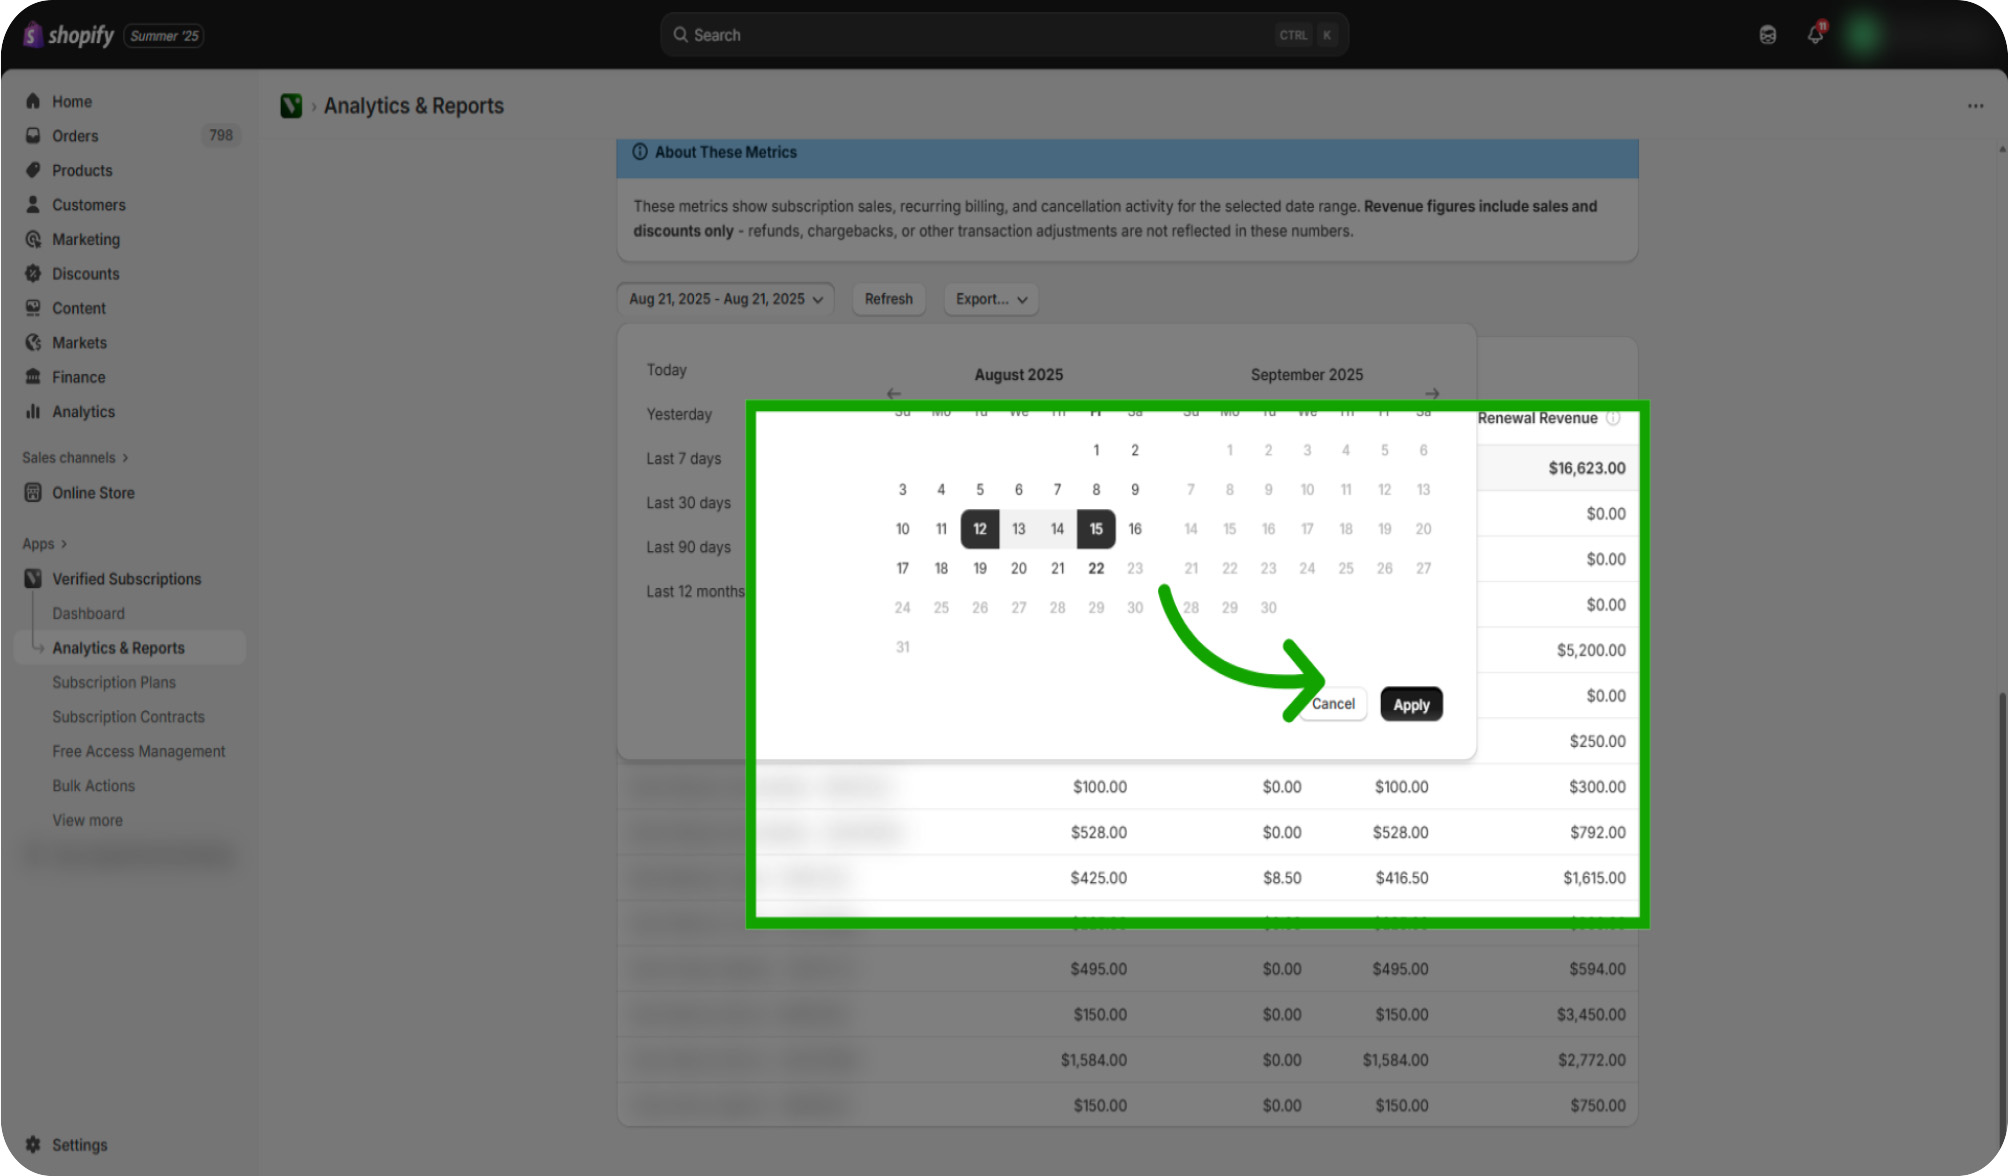
Task: Click the $1,615.00 revenue cell
Action: (x=1594, y=878)
